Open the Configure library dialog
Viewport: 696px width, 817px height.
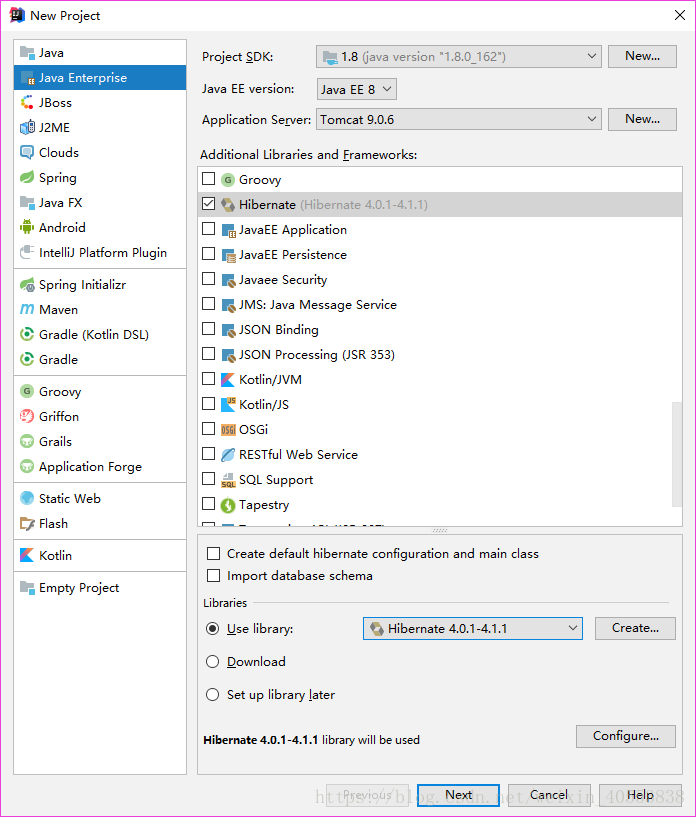click(626, 736)
